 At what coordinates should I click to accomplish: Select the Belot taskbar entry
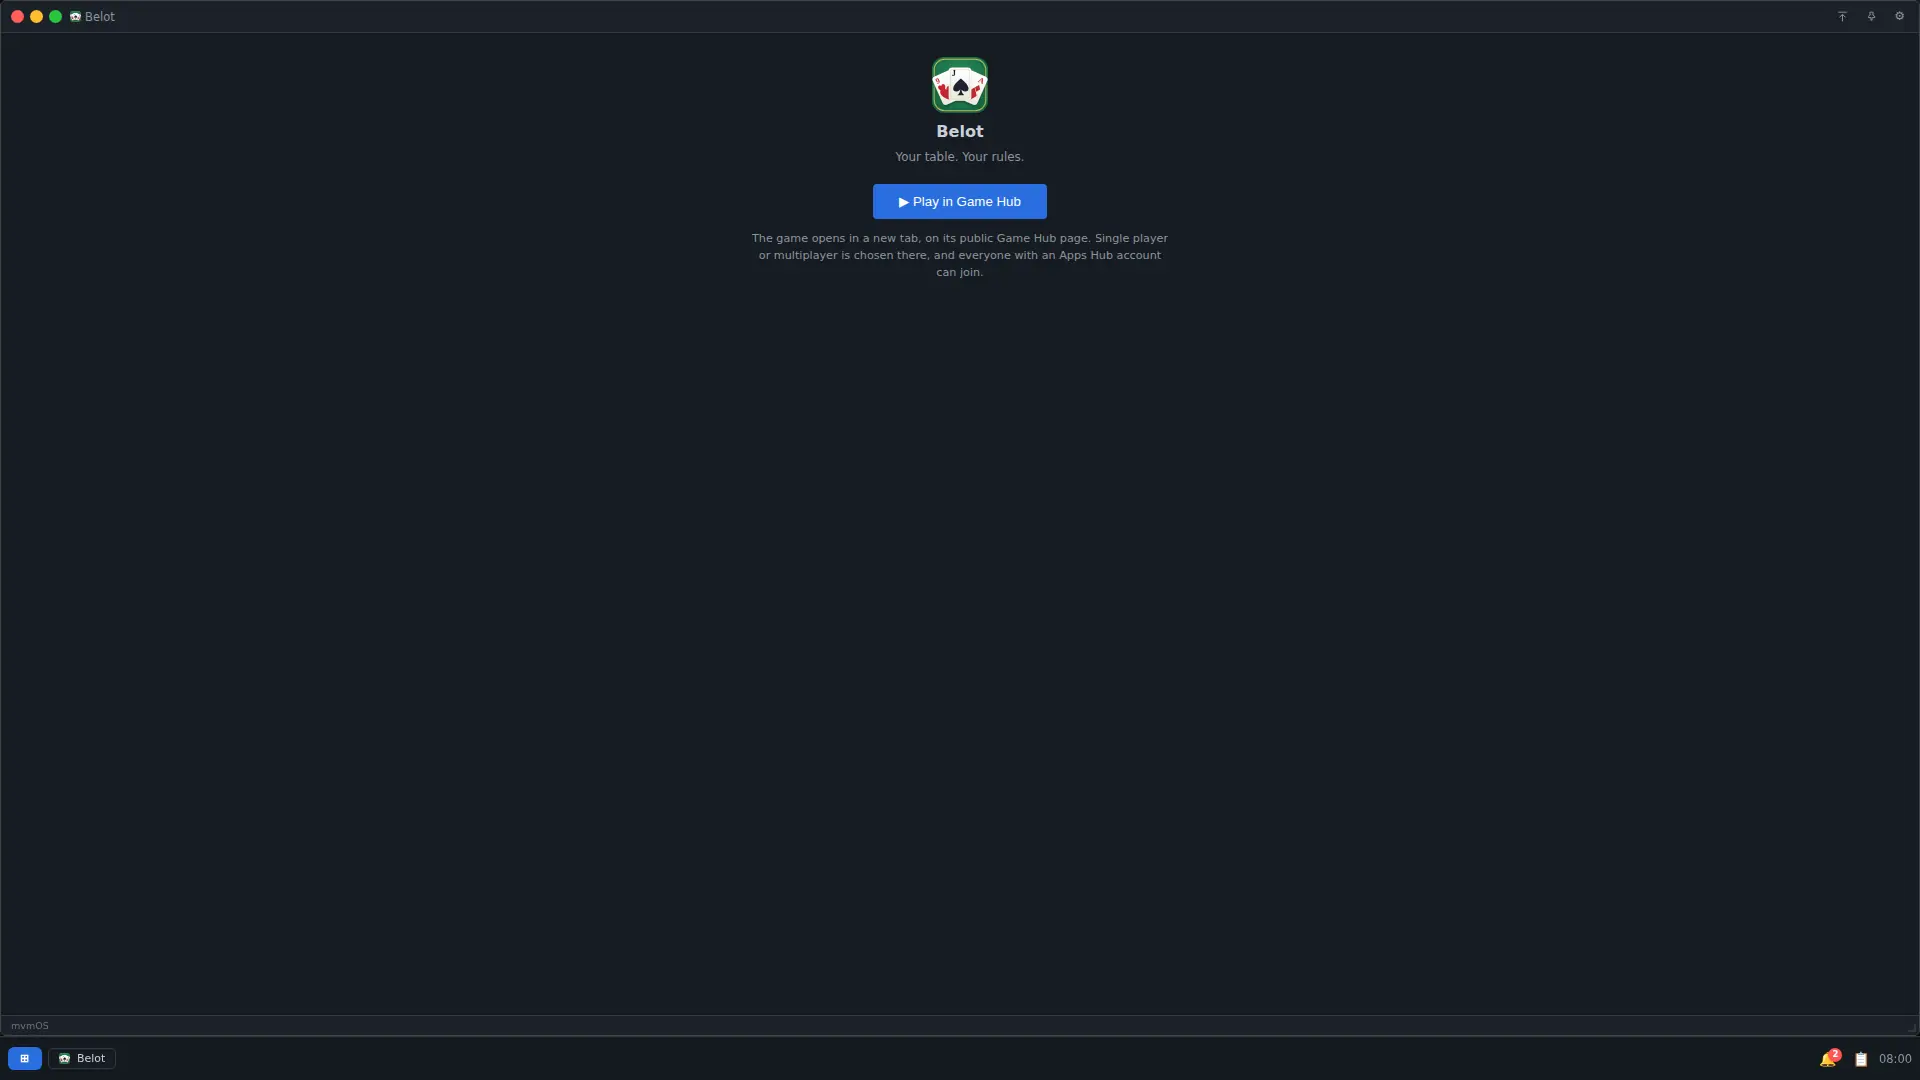point(82,1058)
